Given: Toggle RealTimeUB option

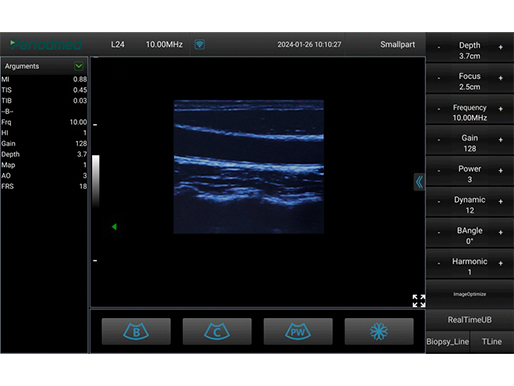Looking at the screenshot, I should point(470,320).
